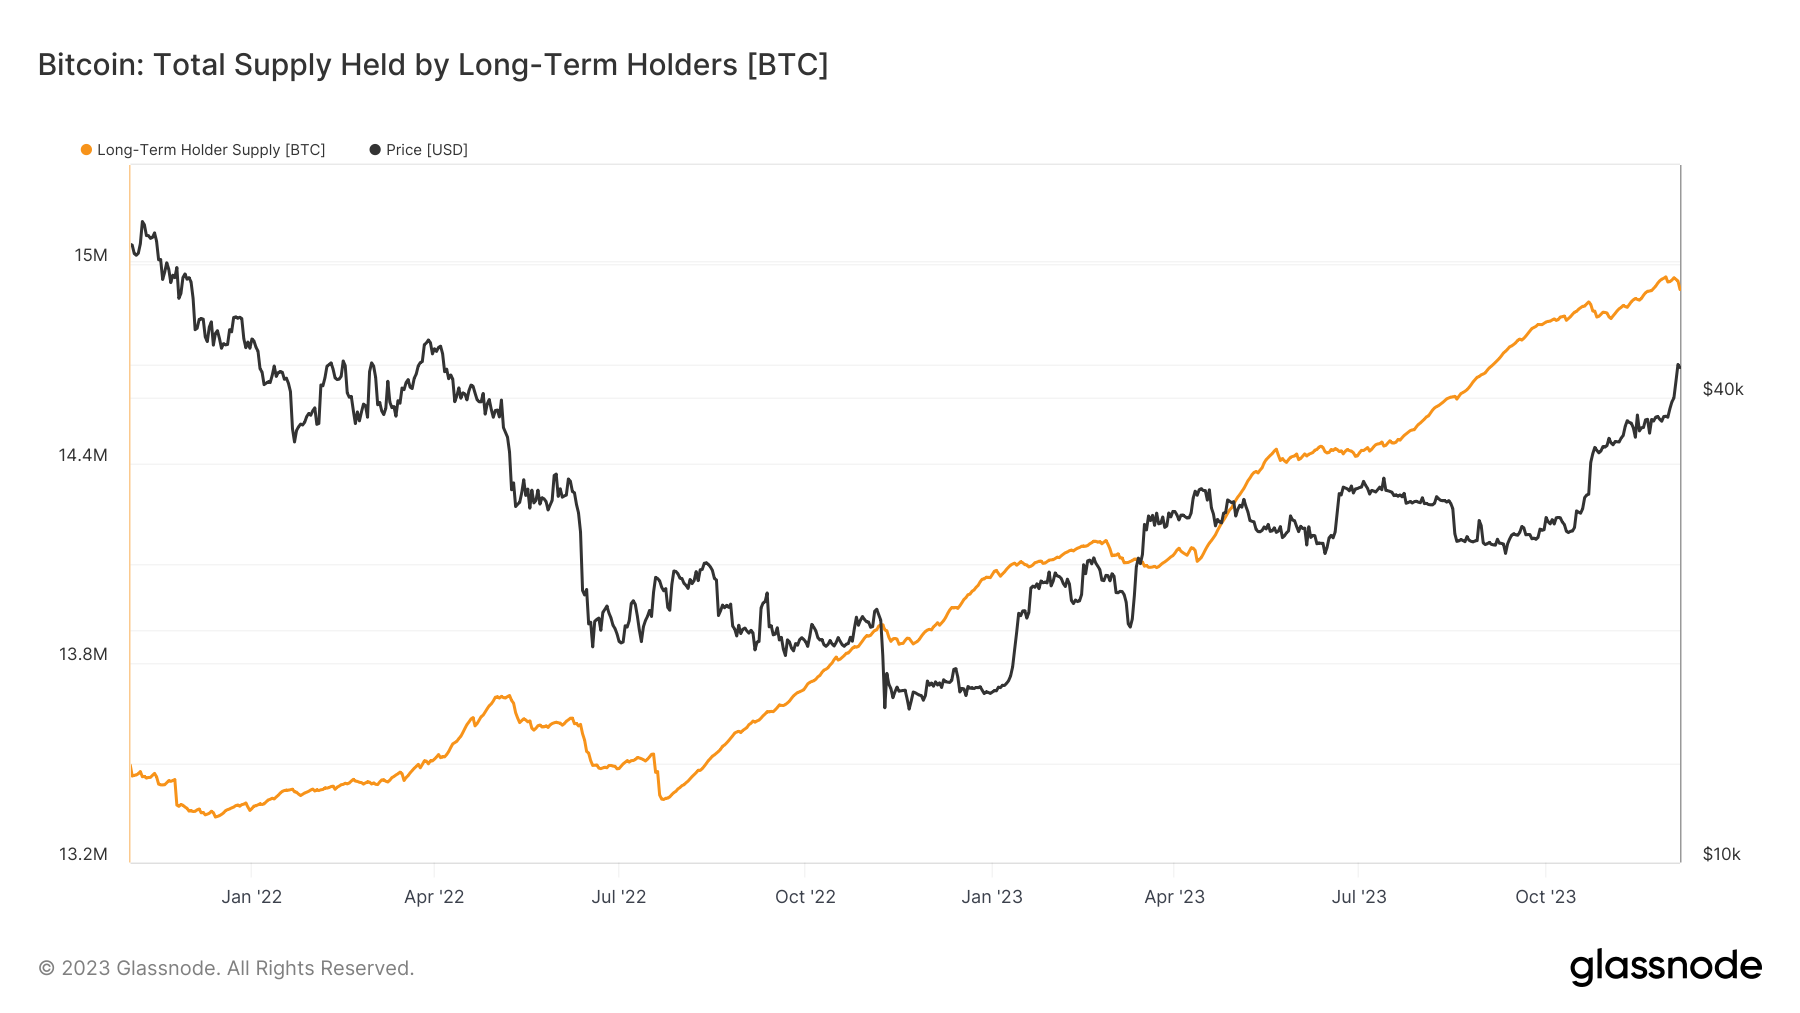The height and width of the screenshot is (1013, 1800).
Task: Toggle the Long-Term Holder Supply [BTC] legend label
Action: (211, 150)
